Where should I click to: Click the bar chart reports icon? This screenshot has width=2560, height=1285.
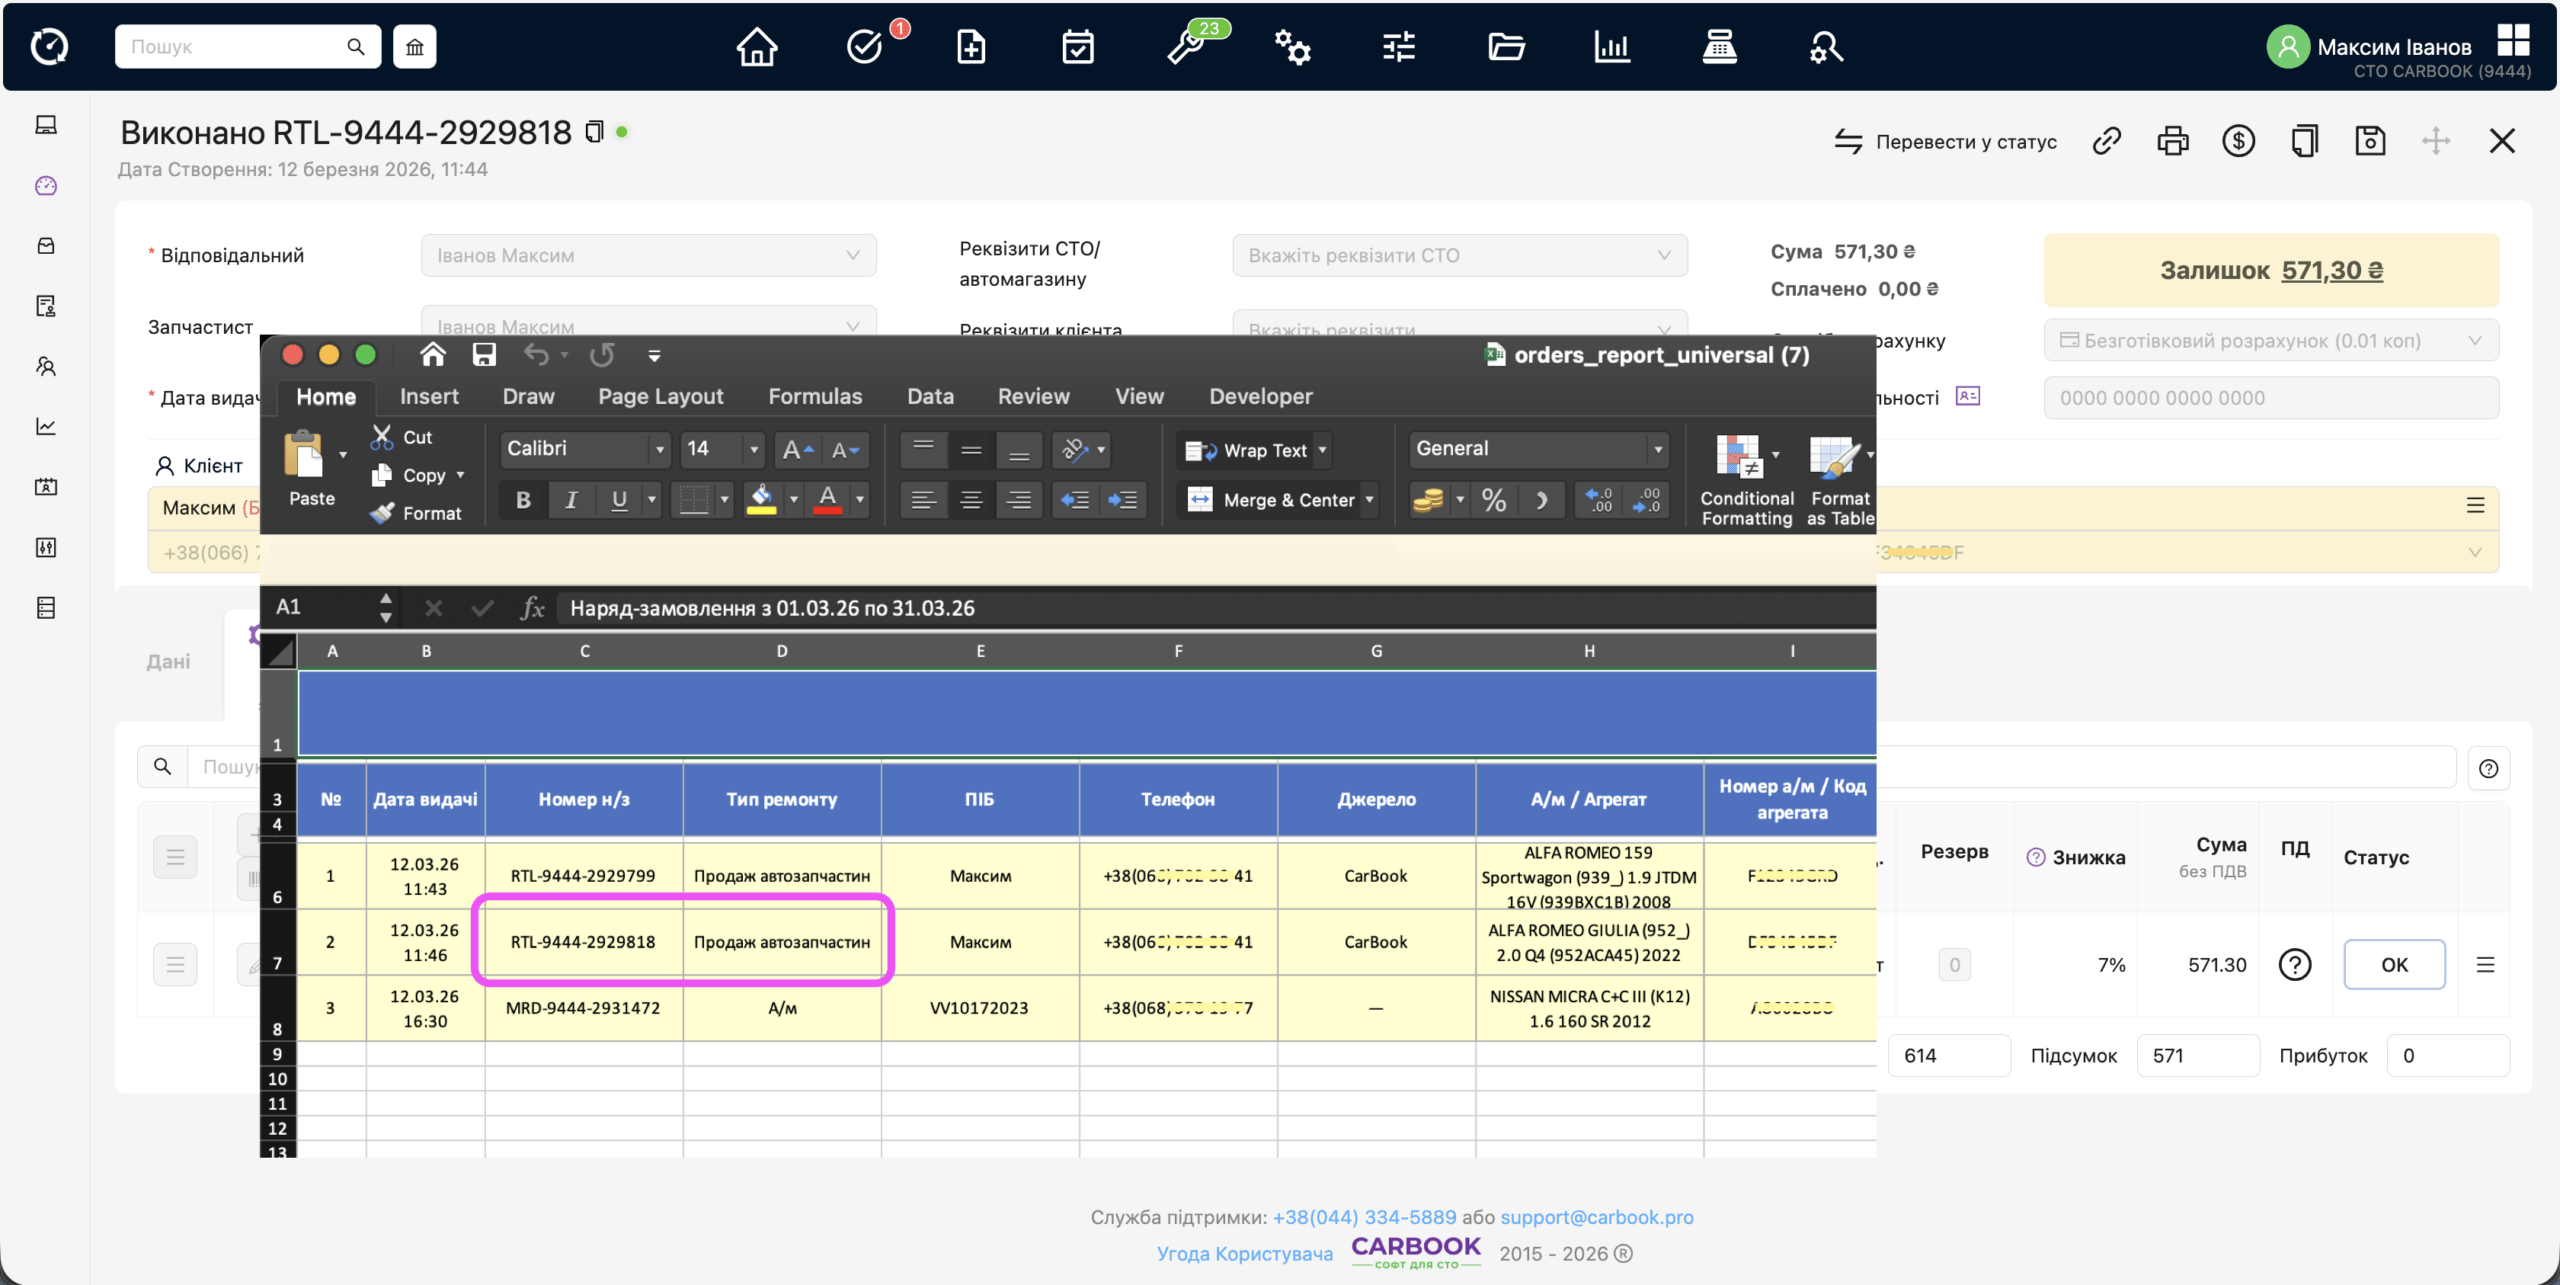point(1612,47)
